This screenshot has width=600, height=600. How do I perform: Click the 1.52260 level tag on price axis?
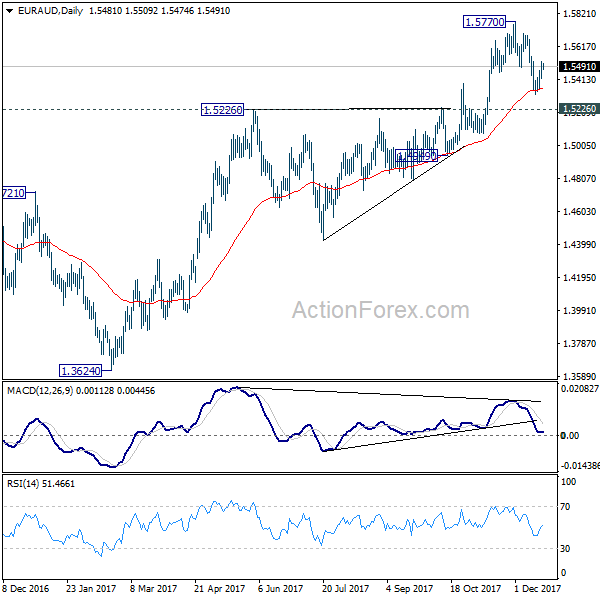579,109
